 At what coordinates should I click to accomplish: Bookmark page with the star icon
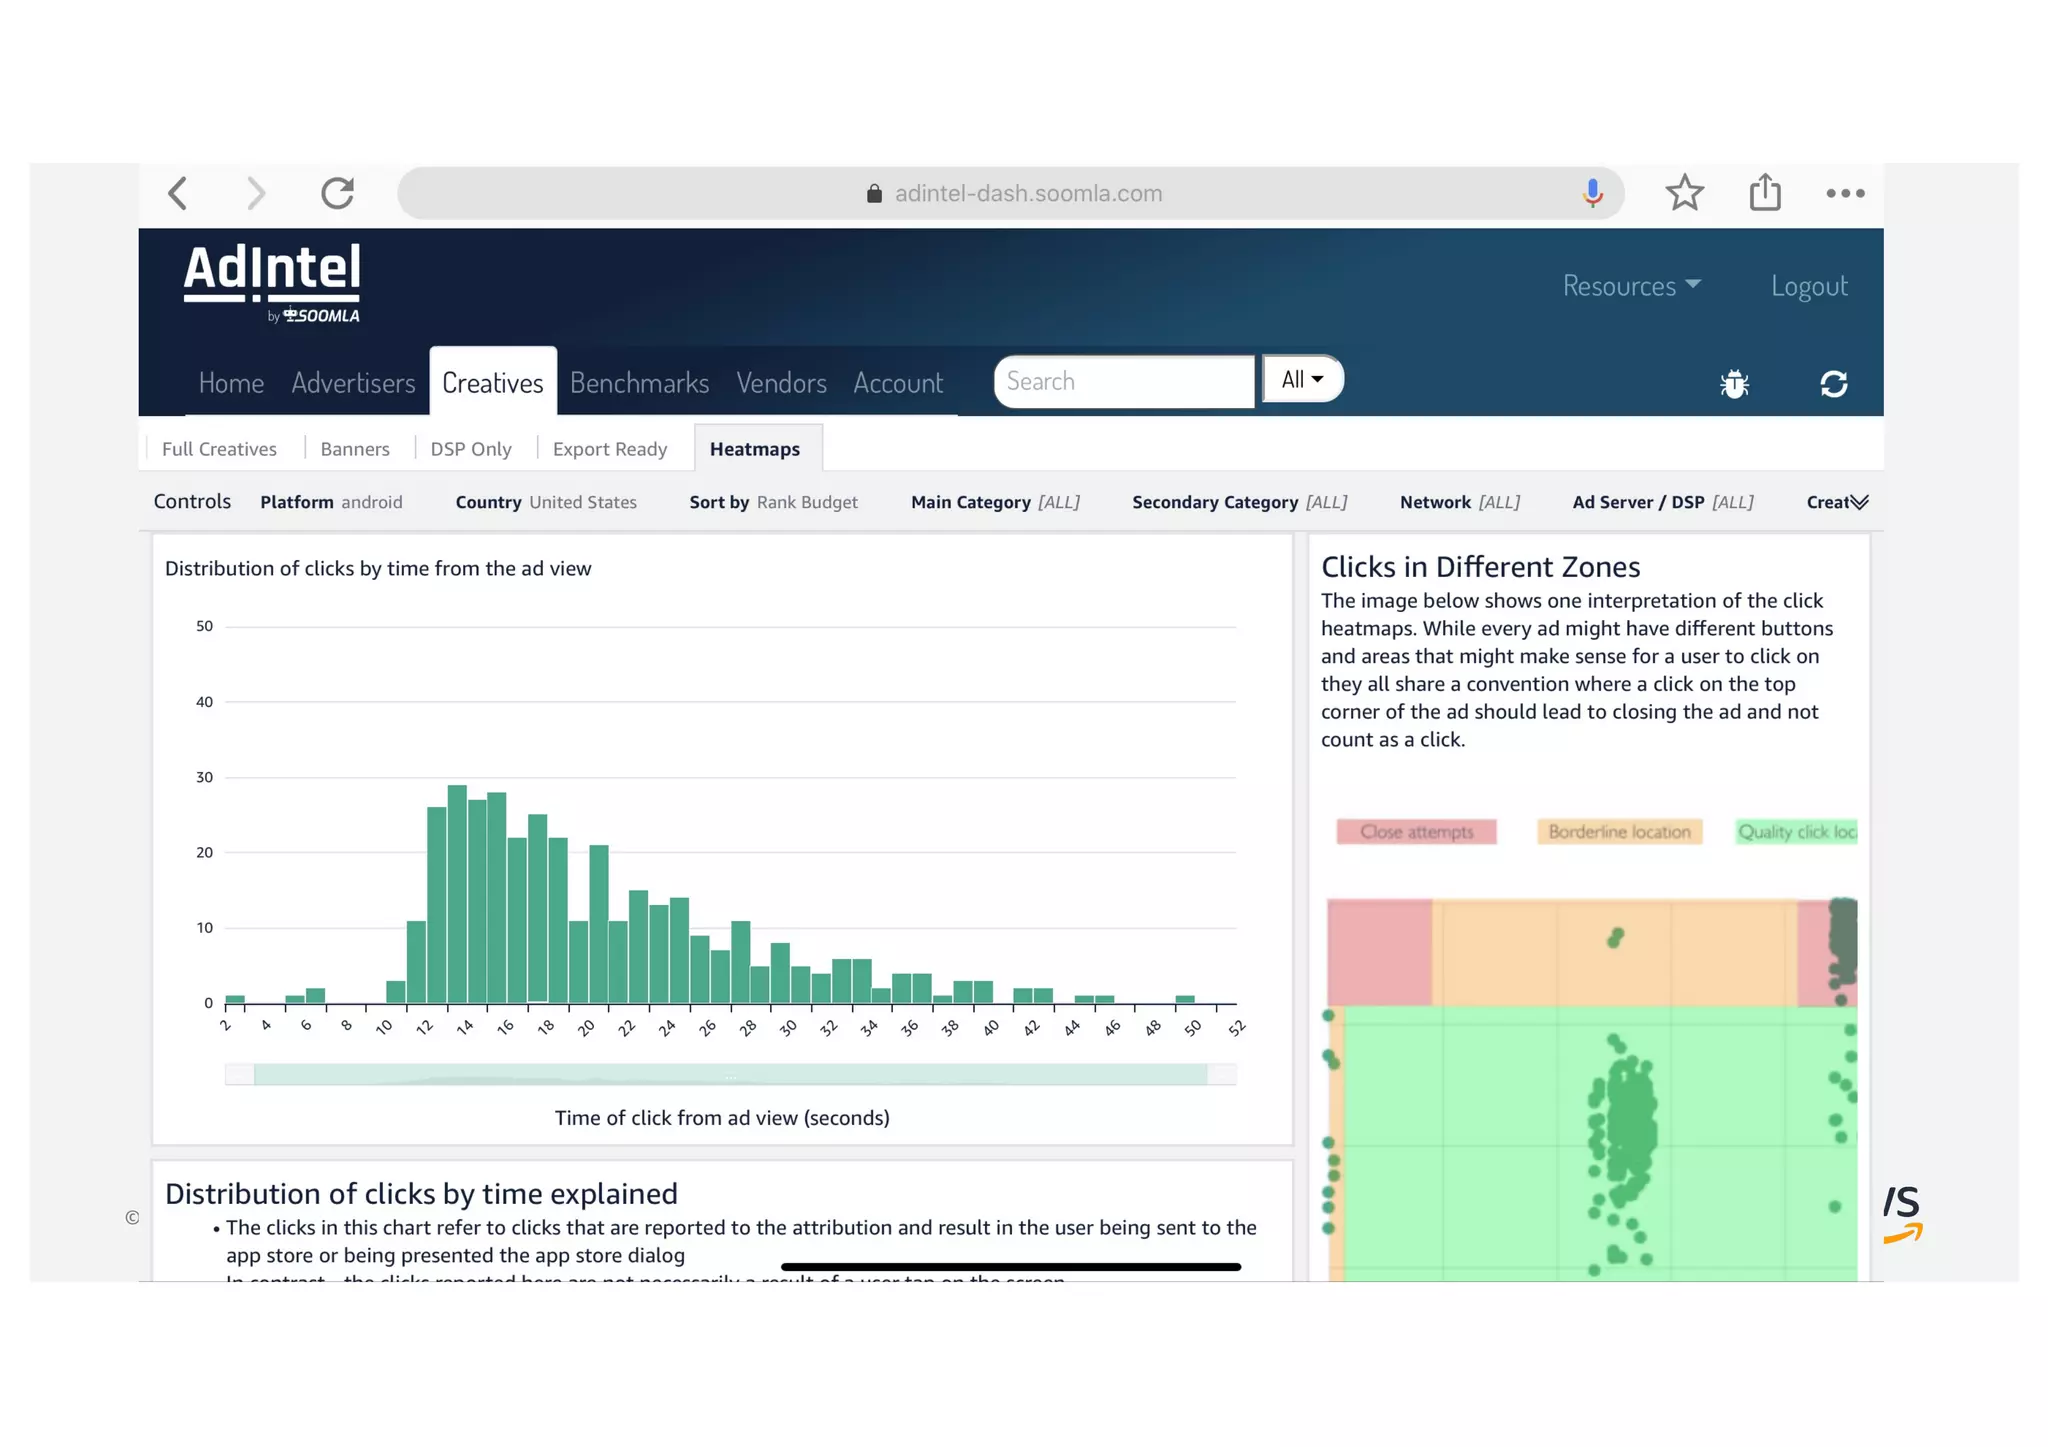click(1684, 193)
